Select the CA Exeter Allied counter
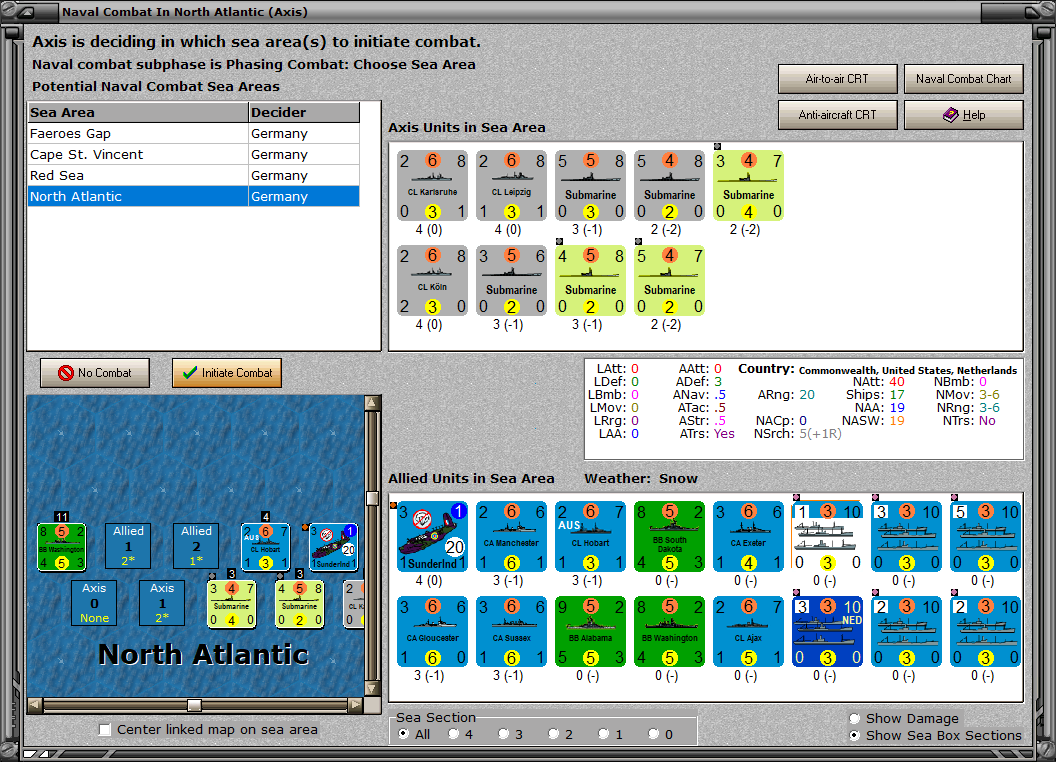The image size is (1056, 762). [748, 536]
